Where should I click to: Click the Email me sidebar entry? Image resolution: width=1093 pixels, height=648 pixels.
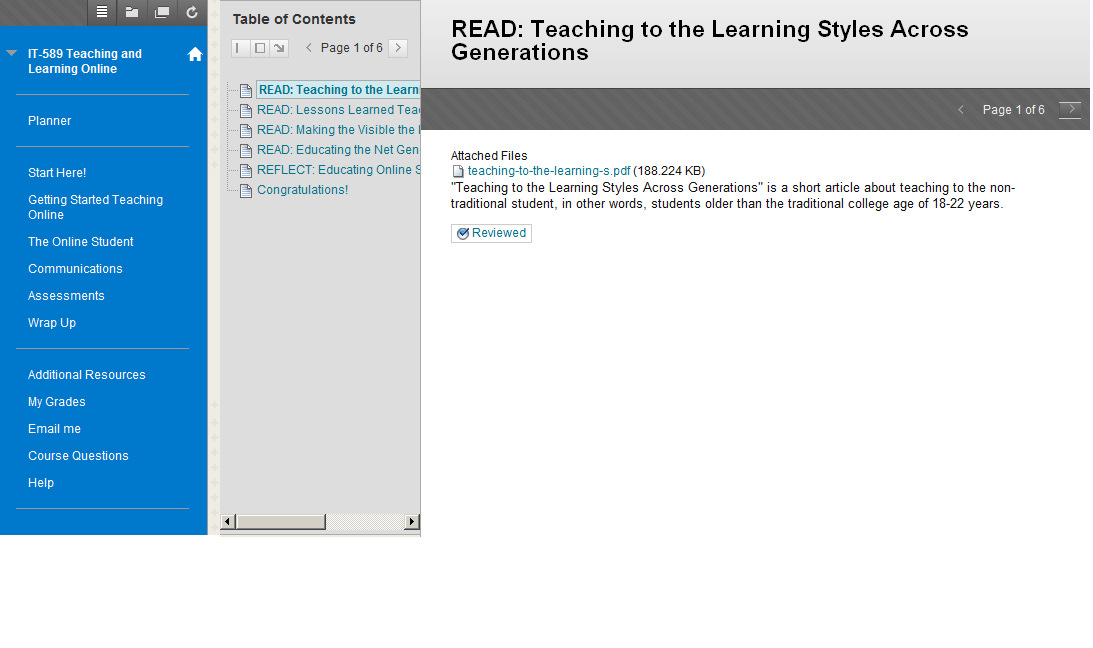tap(54, 428)
